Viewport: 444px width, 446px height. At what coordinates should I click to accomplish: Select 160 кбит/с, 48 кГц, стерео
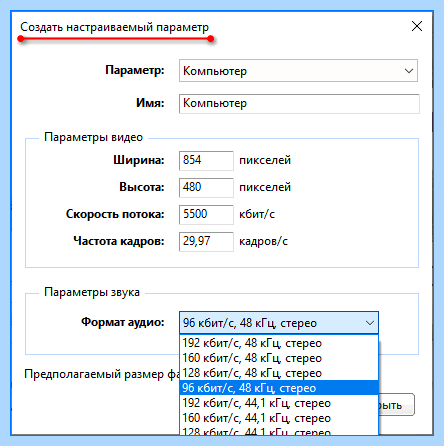pos(279,358)
